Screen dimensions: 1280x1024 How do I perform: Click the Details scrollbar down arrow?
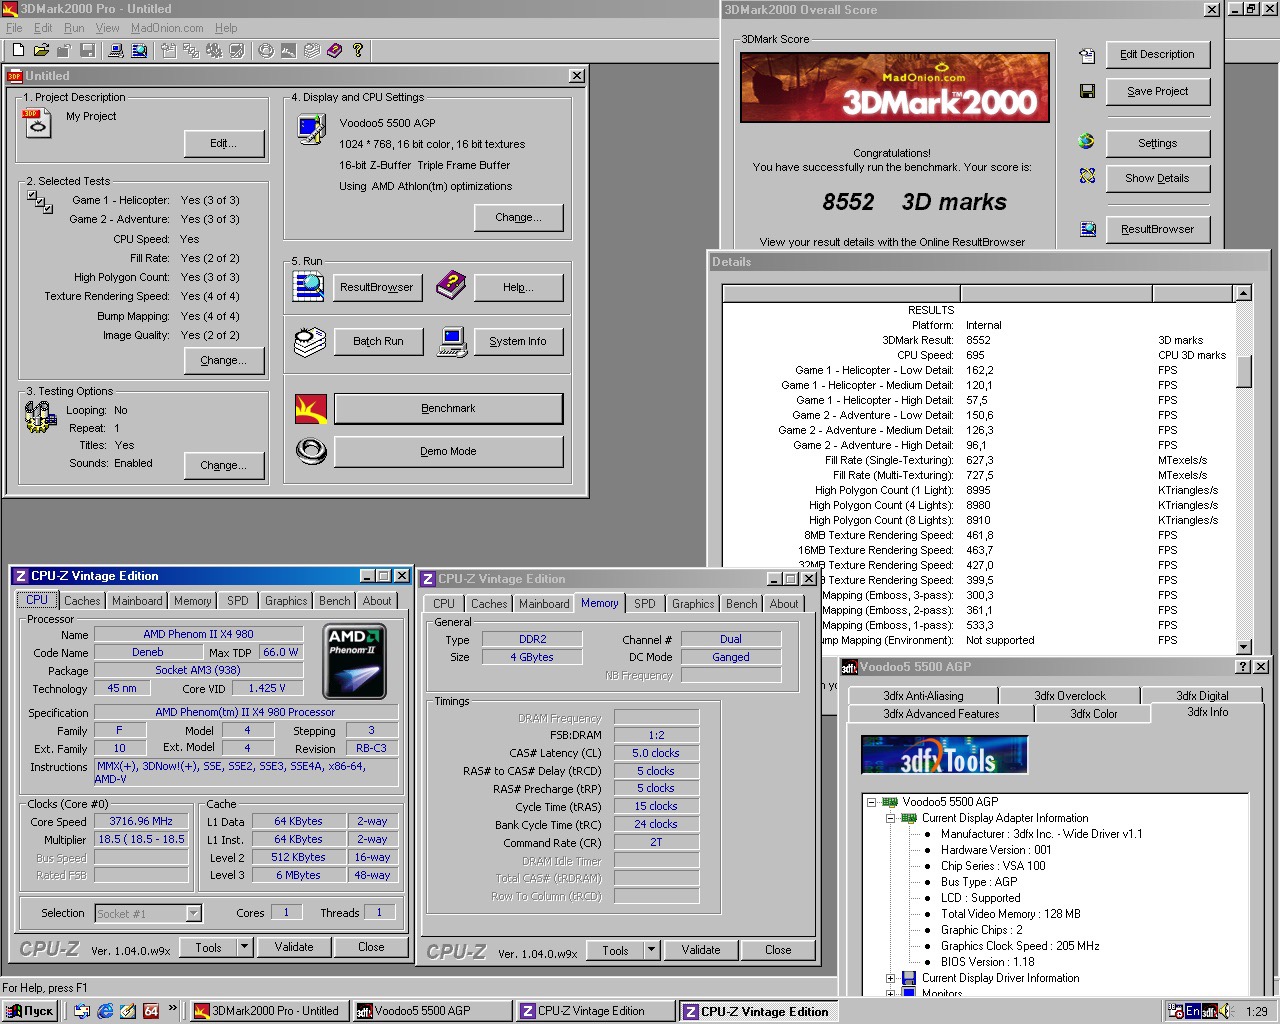pos(1244,647)
